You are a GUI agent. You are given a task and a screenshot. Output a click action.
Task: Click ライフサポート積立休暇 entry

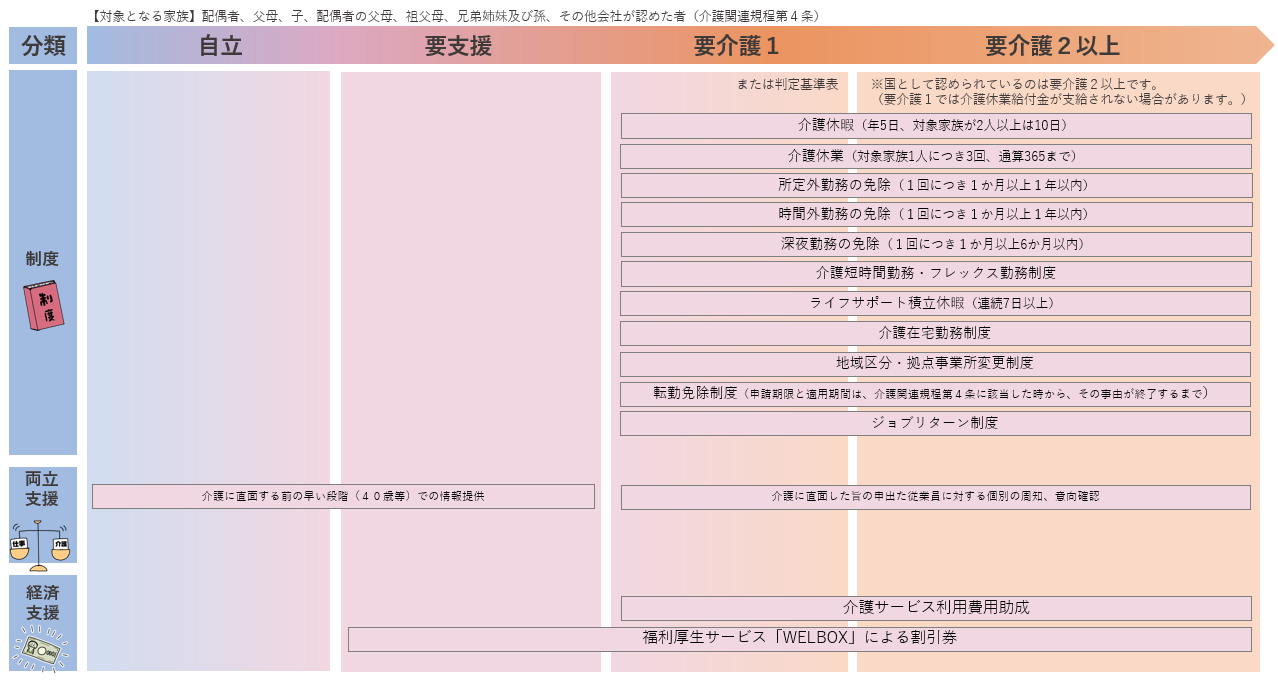pyautogui.click(x=935, y=303)
